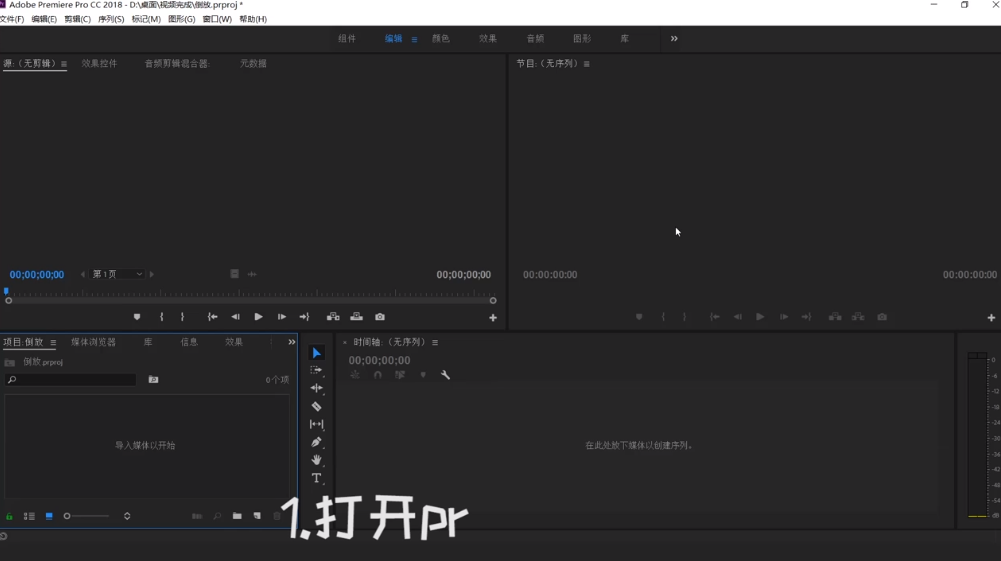Image resolution: width=1001 pixels, height=561 pixels.
Task: Go to In point in Source monitor
Action: click(x=213, y=317)
